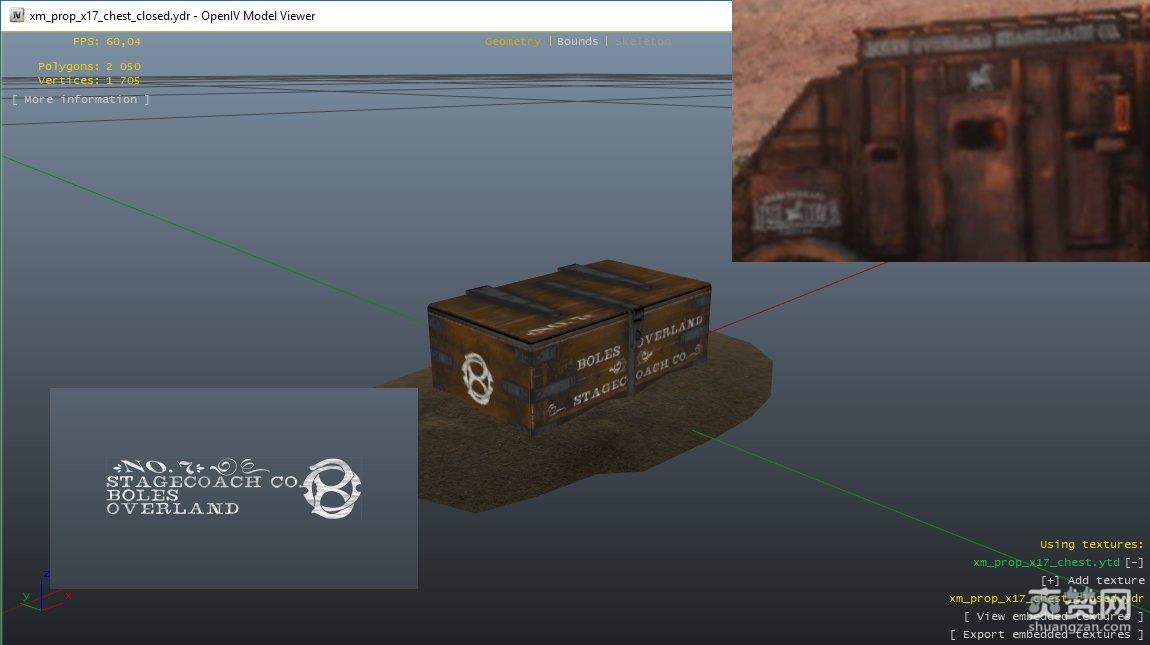Click the stagecoach reference image thumbnail
The image size is (1150, 645).
coord(940,131)
